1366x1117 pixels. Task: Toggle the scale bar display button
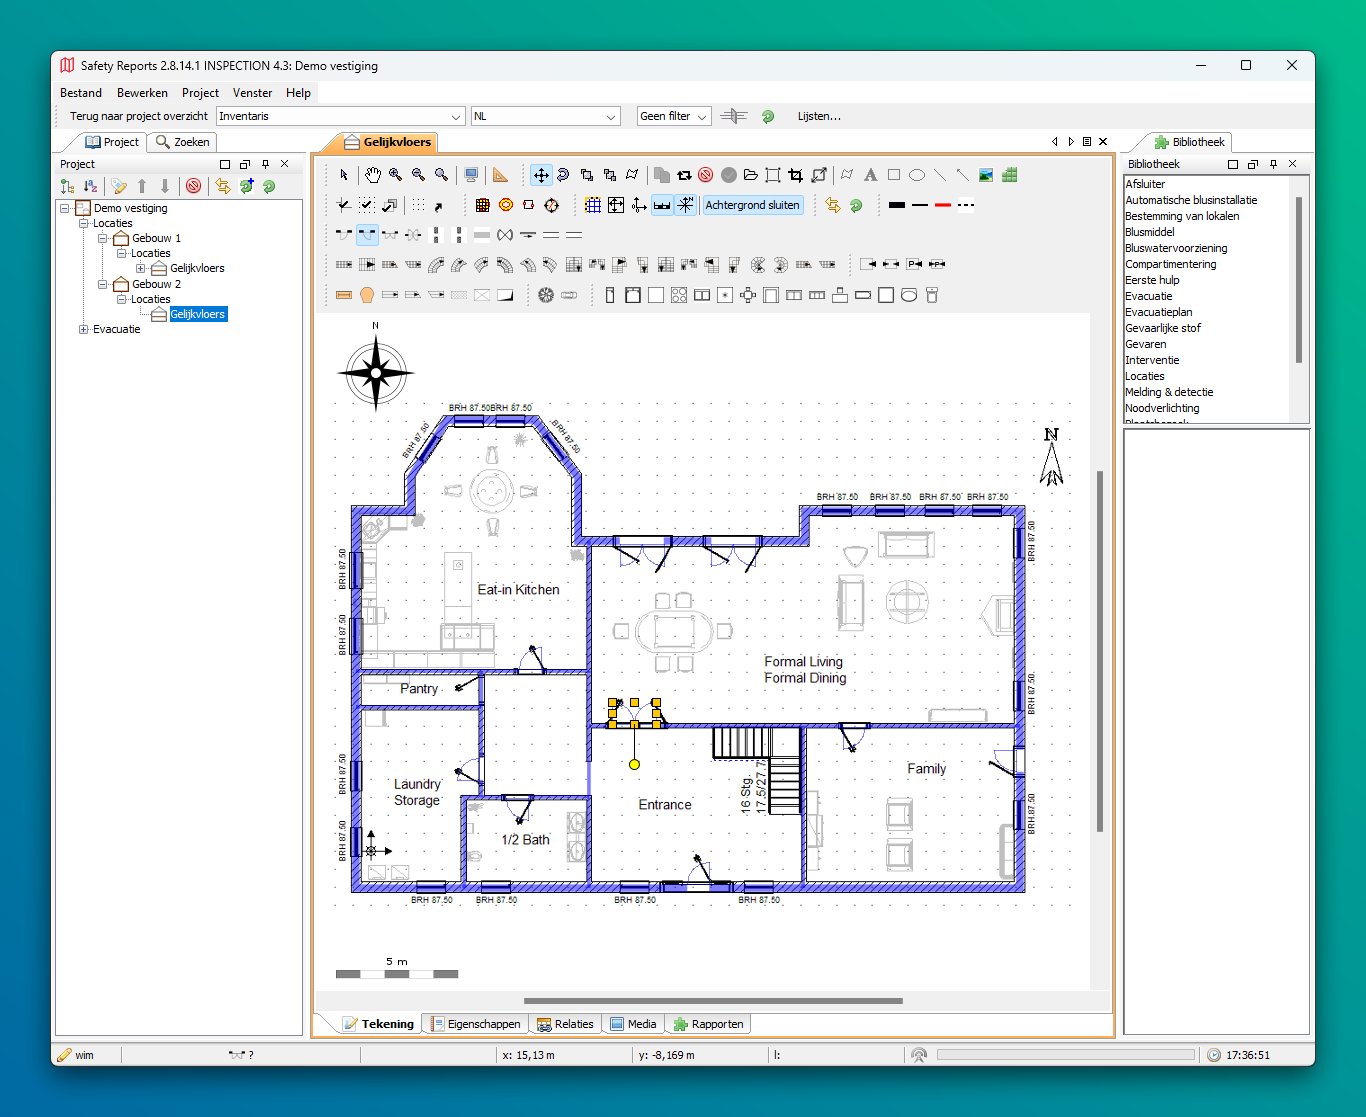click(662, 205)
